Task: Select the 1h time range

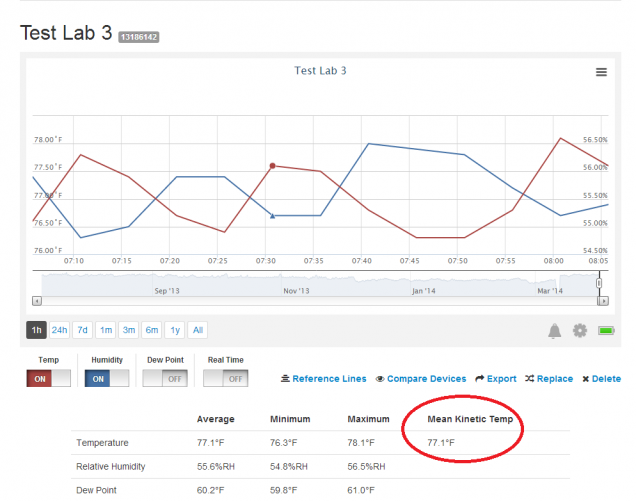Action: coord(37,330)
